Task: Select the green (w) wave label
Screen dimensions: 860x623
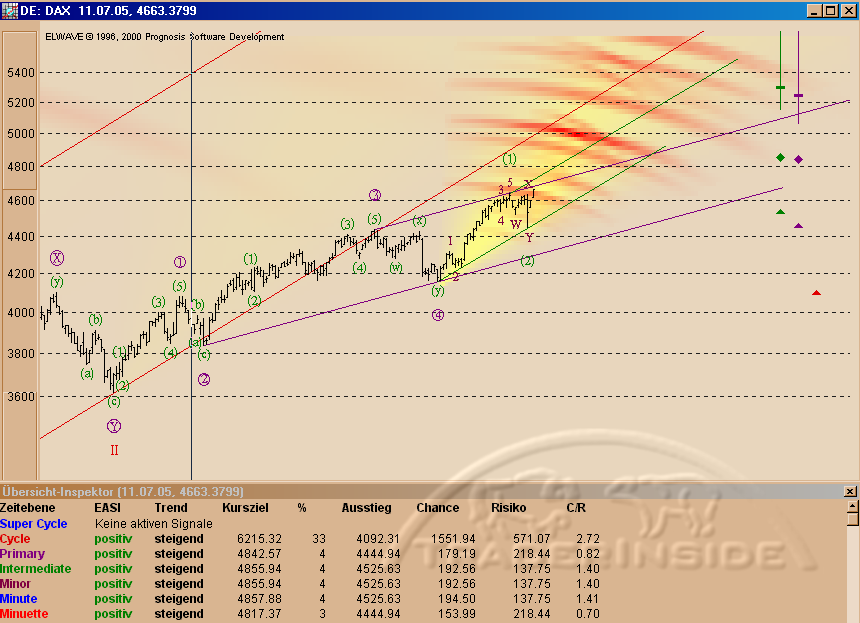Action: coord(396,268)
